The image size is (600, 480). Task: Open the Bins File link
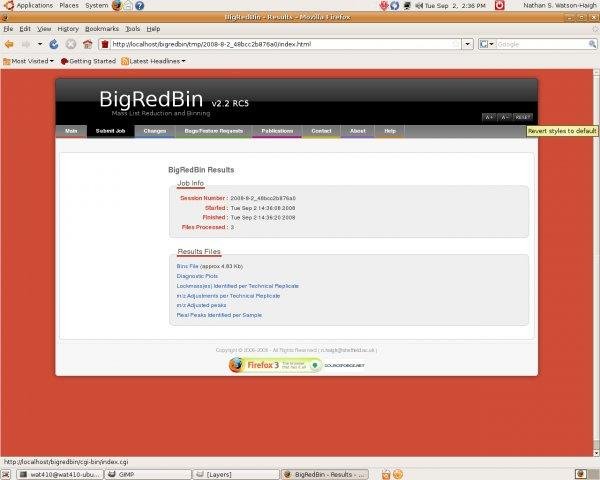(188, 266)
